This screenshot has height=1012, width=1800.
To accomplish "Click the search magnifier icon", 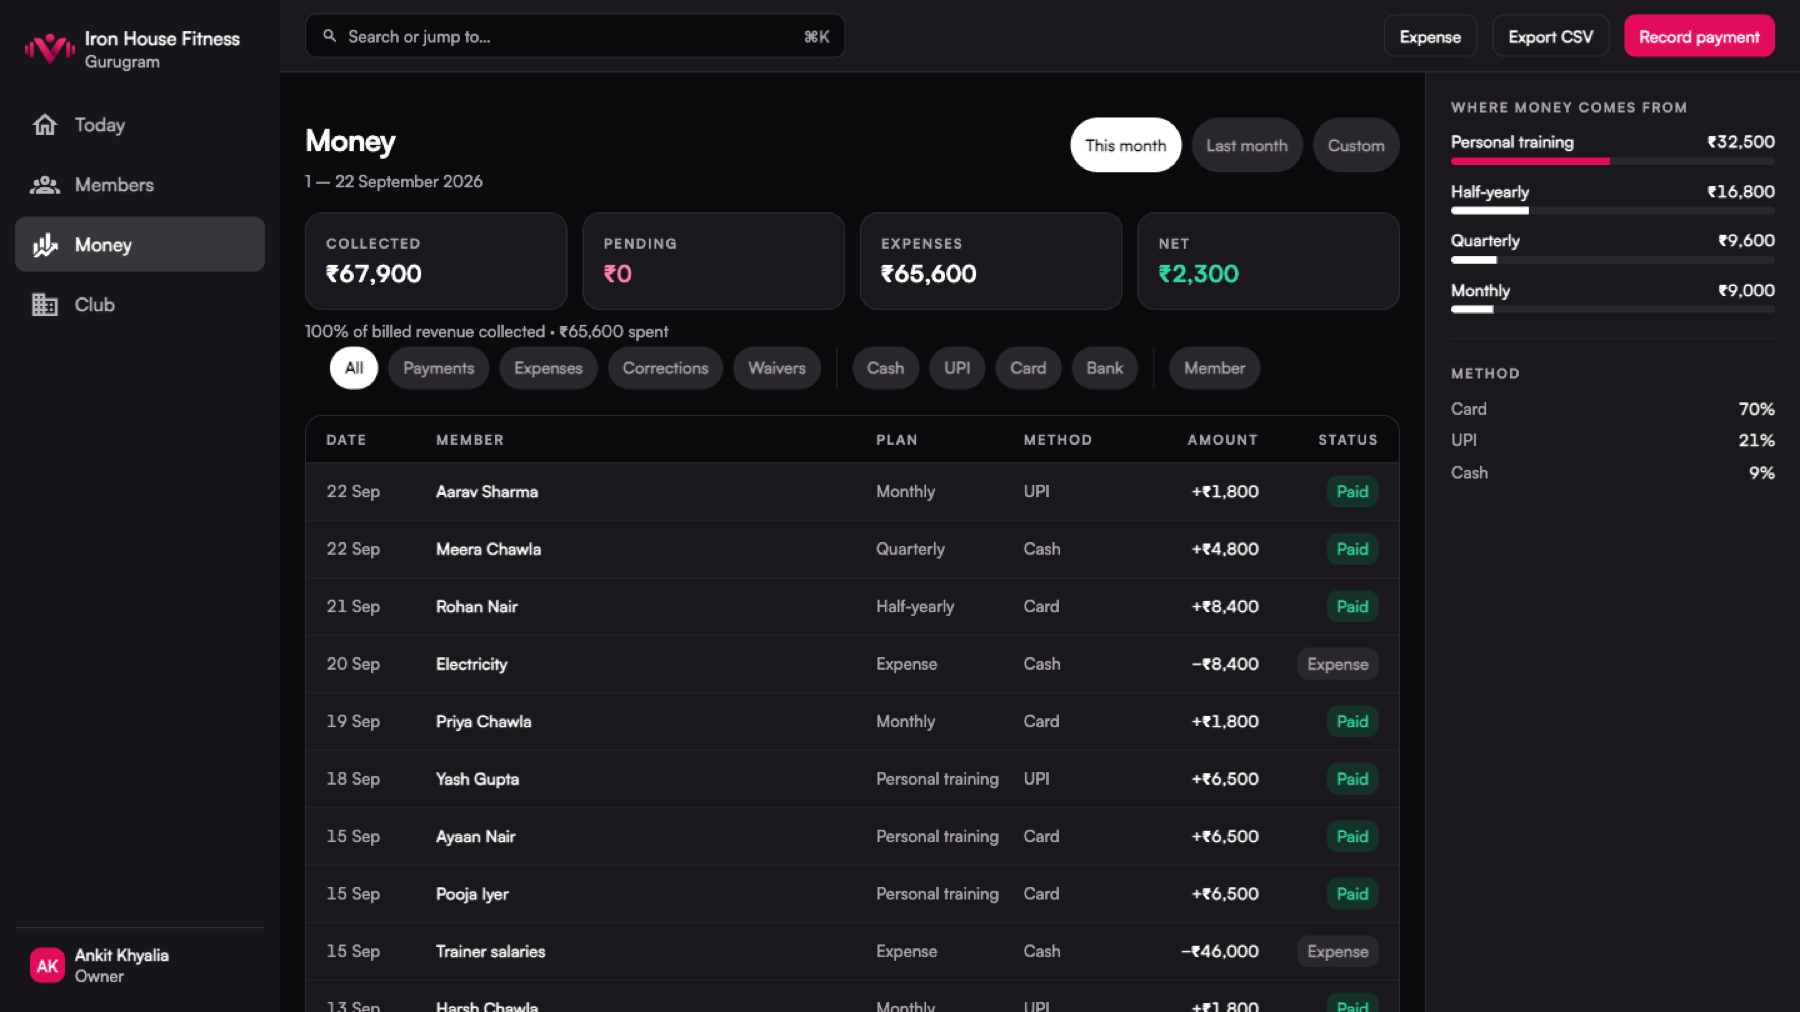I will 329,37.
